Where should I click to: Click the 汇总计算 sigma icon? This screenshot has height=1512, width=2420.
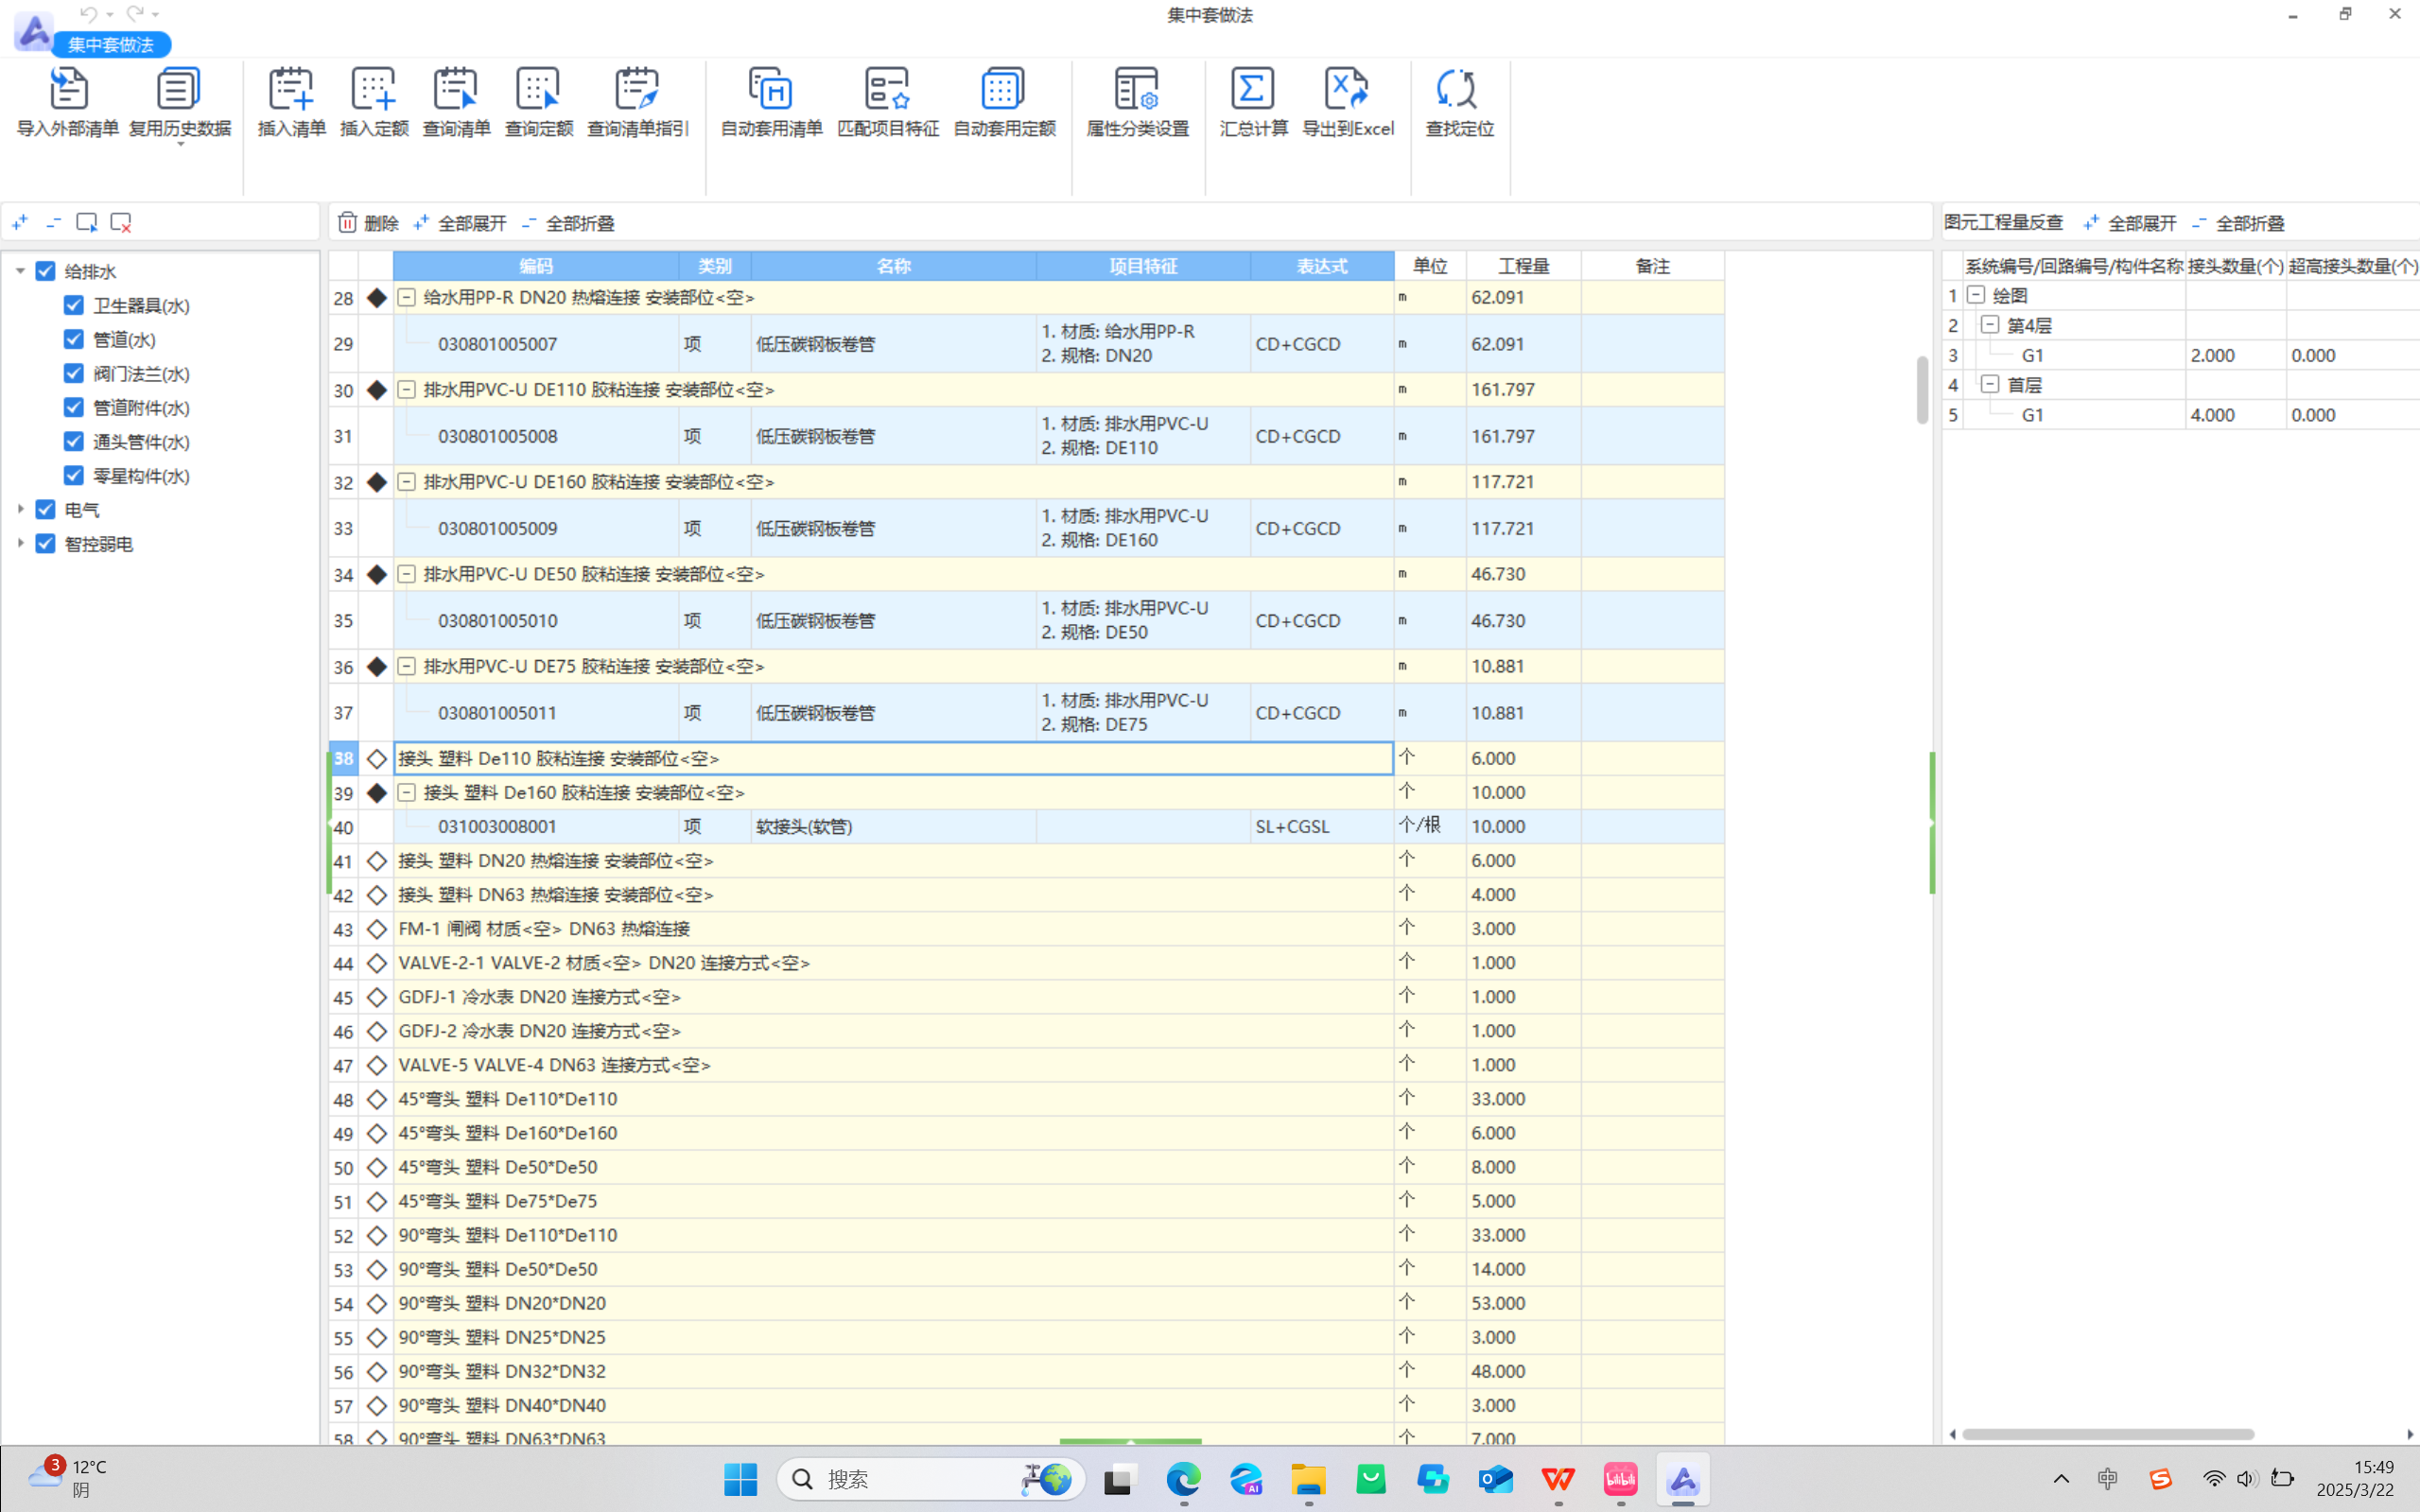pyautogui.click(x=1253, y=88)
